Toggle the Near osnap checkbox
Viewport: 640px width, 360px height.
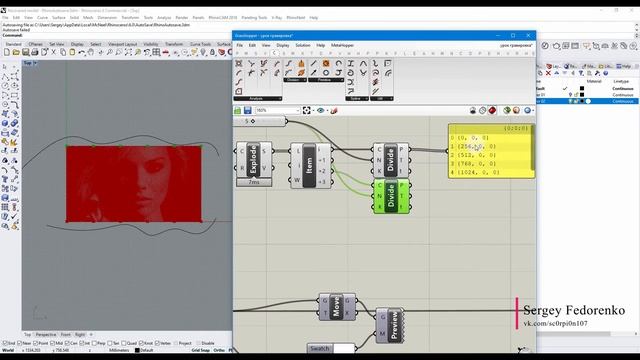pyautogui.click(x=19, y=344)
